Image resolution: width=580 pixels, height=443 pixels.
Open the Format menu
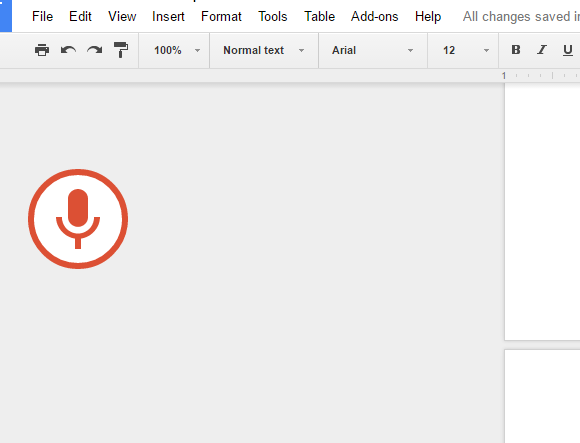pyautogui.click(x=221, y=17)
